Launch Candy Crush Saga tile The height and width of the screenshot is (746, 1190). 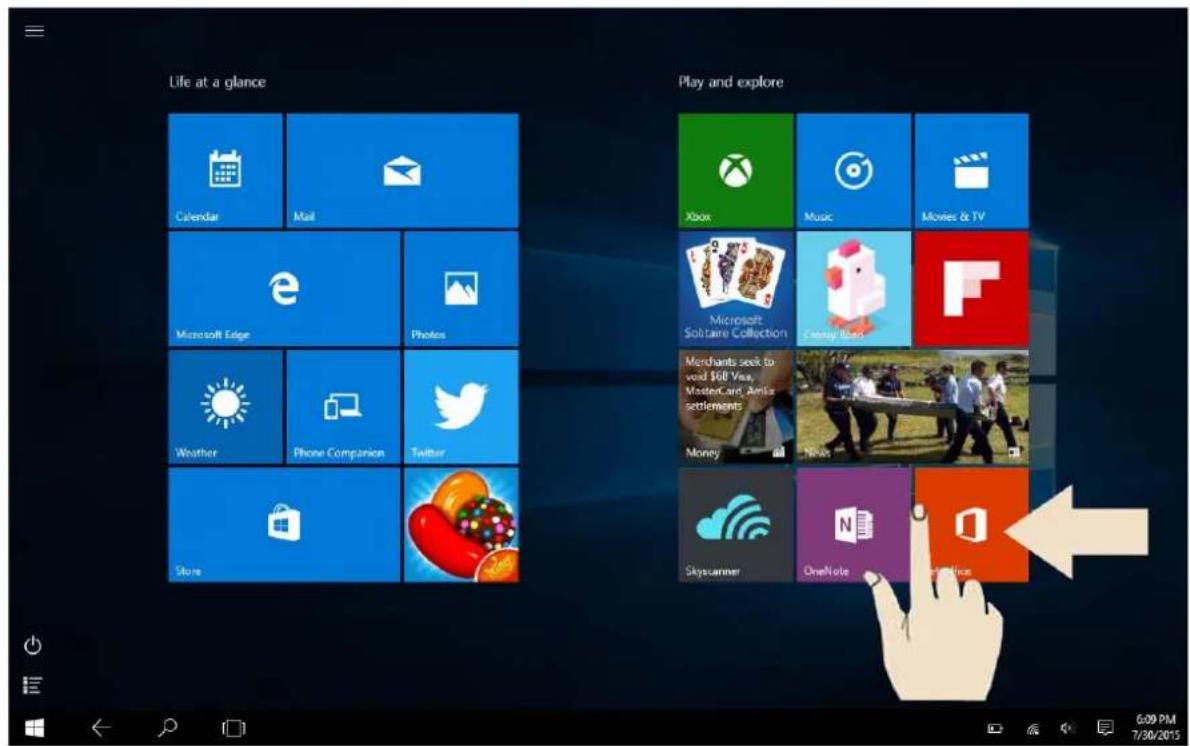pos(461,525)
